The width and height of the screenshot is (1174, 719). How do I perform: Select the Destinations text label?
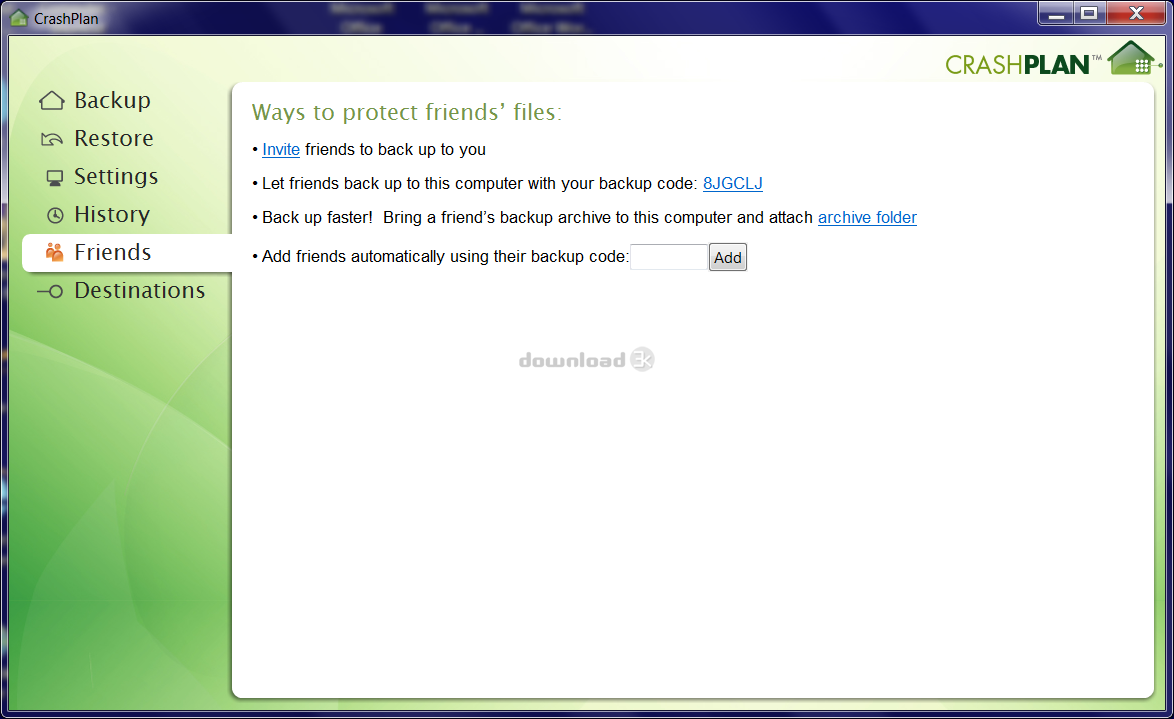coord(139,291)
